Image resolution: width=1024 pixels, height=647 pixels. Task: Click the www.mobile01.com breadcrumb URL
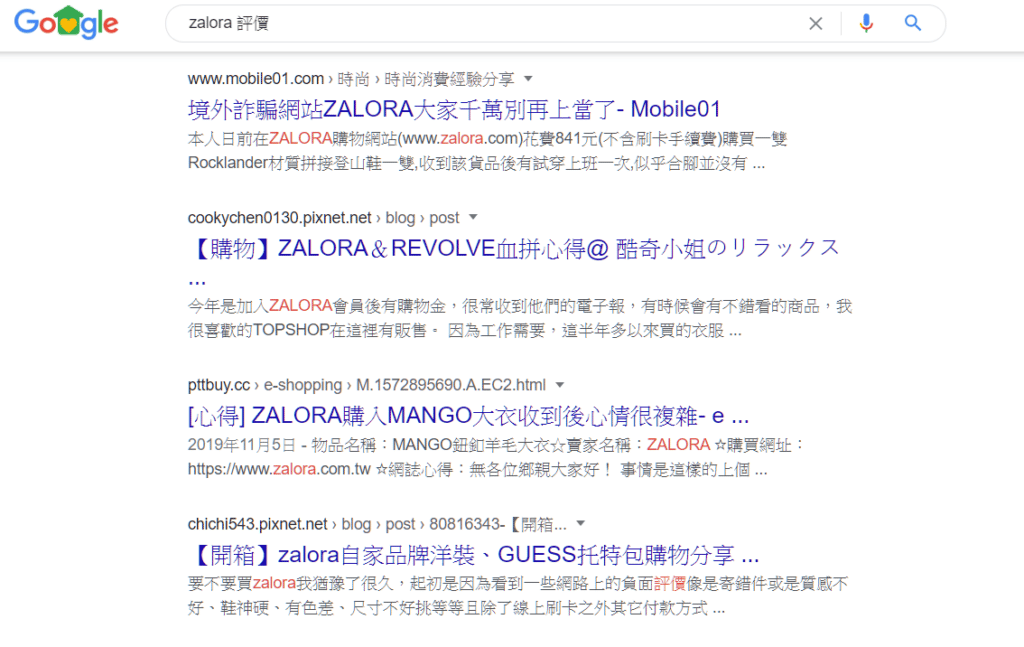click(256, 79)
